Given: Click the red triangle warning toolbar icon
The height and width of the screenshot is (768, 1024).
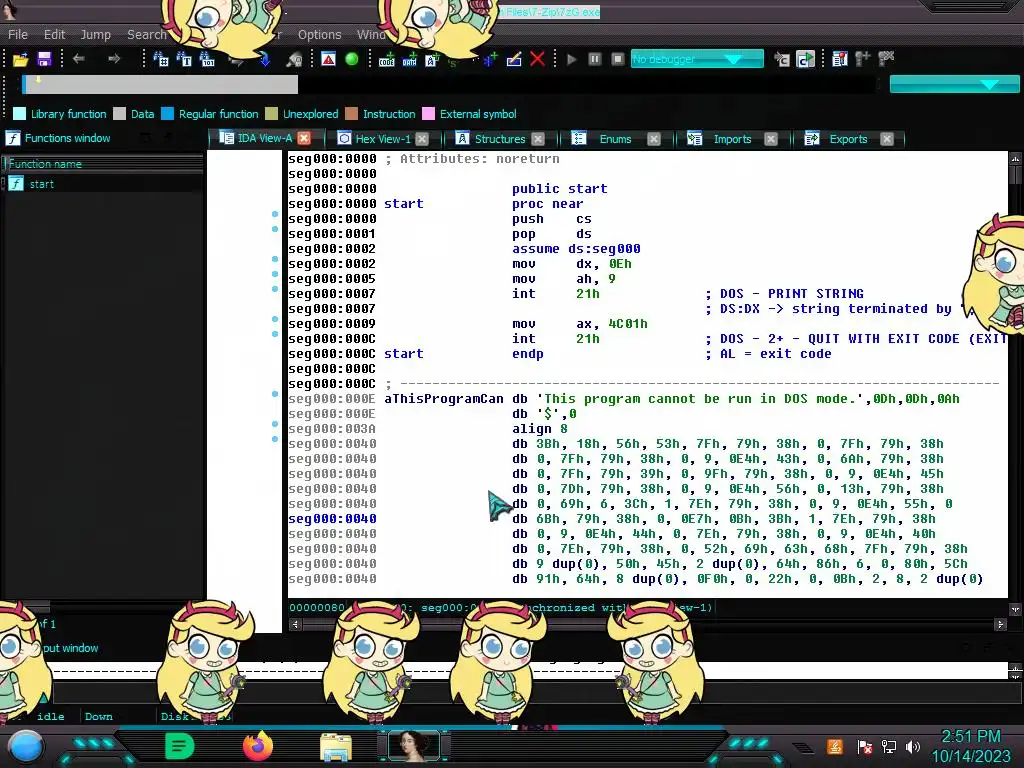Looking at the screenshot, I should tap(328, 59).
